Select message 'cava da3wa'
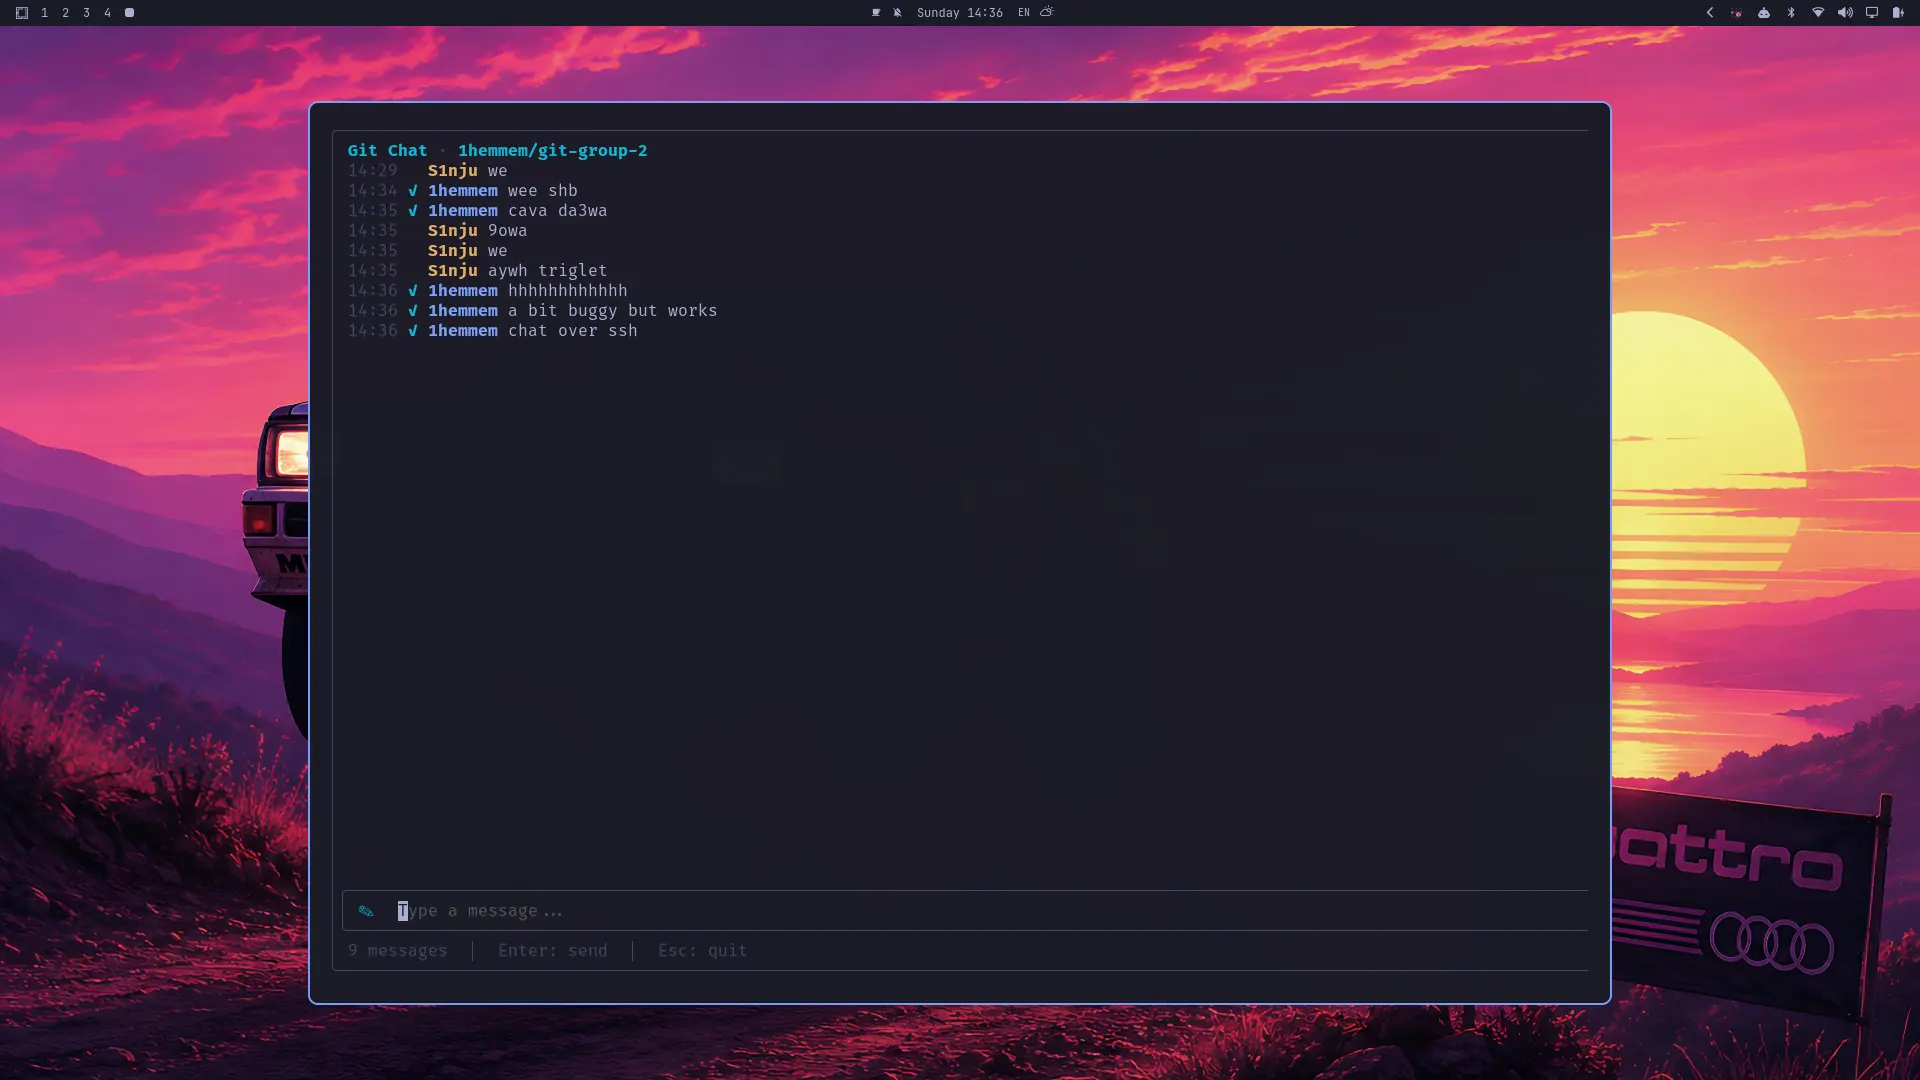The height and width of the screenshot is (1080, 1920). click(557, 211)
